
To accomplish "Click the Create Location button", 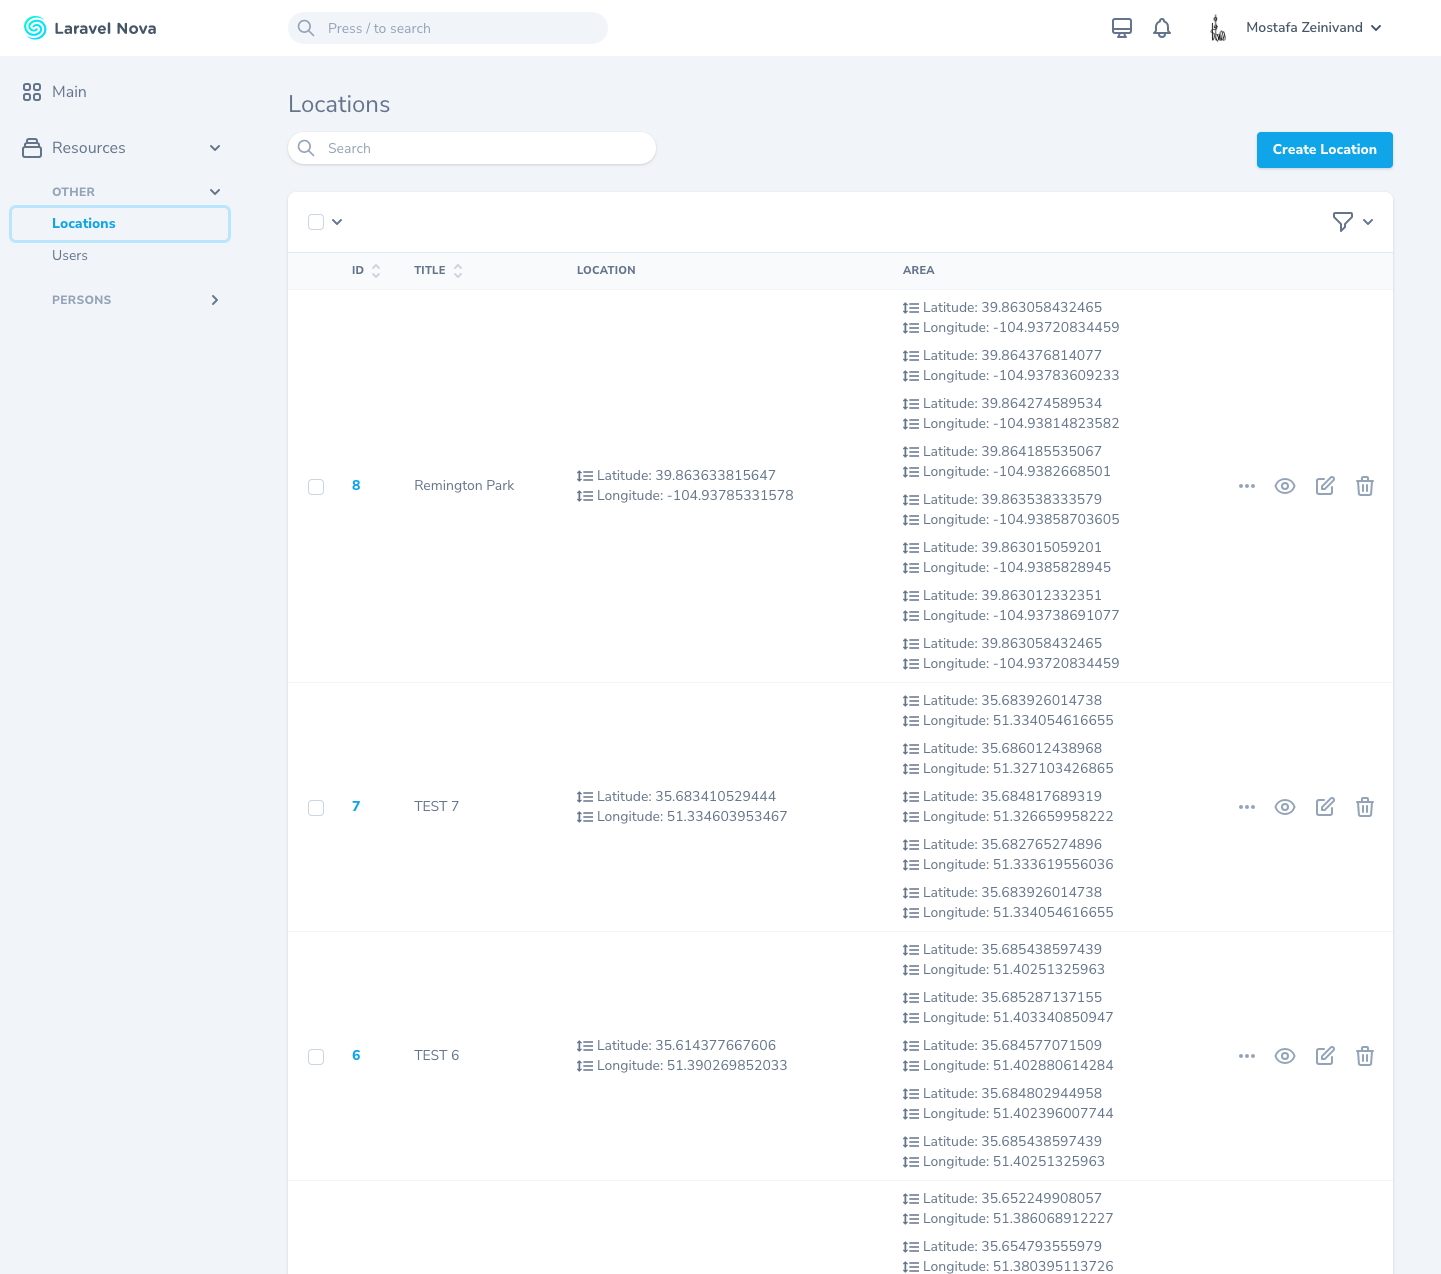I will coord(1324,150).
